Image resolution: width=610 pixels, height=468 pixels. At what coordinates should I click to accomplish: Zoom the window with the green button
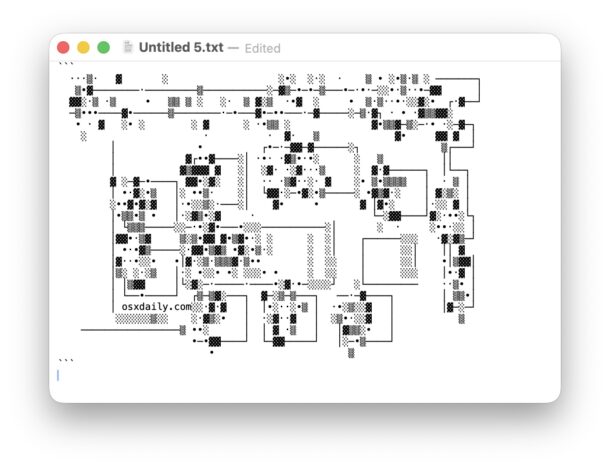pyautogui.click(x=103, y=47)
